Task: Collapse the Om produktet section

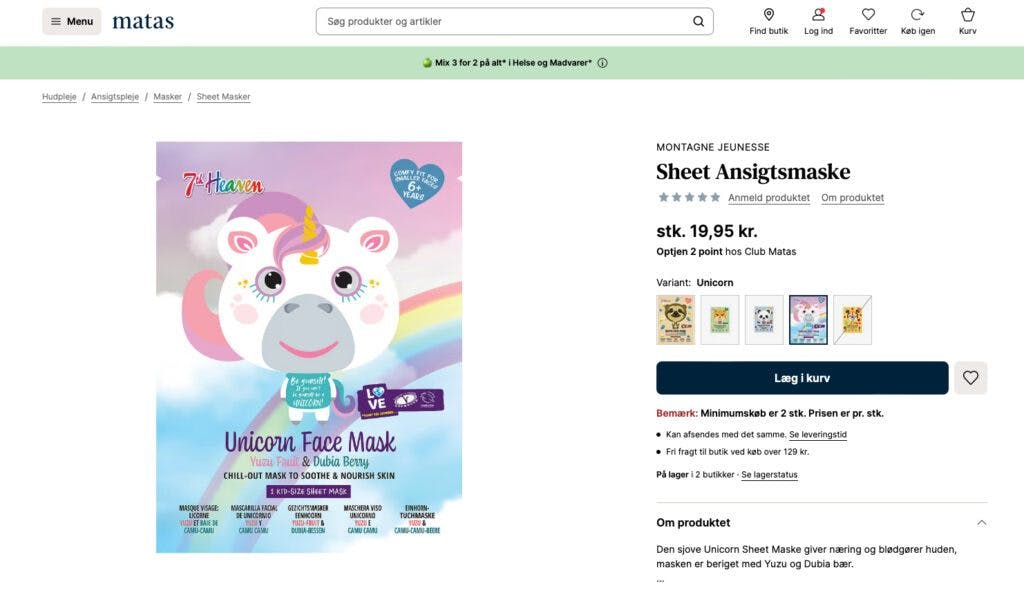Action: [981, 522]
